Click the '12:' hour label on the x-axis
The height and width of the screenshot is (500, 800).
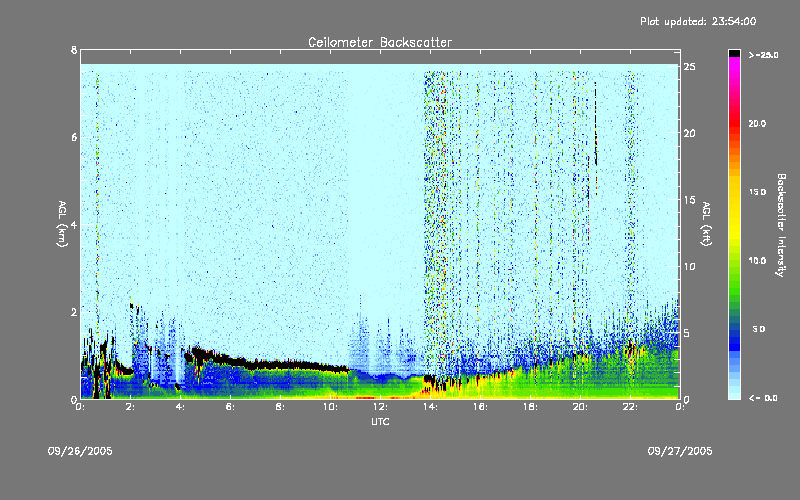pos(380,407)
